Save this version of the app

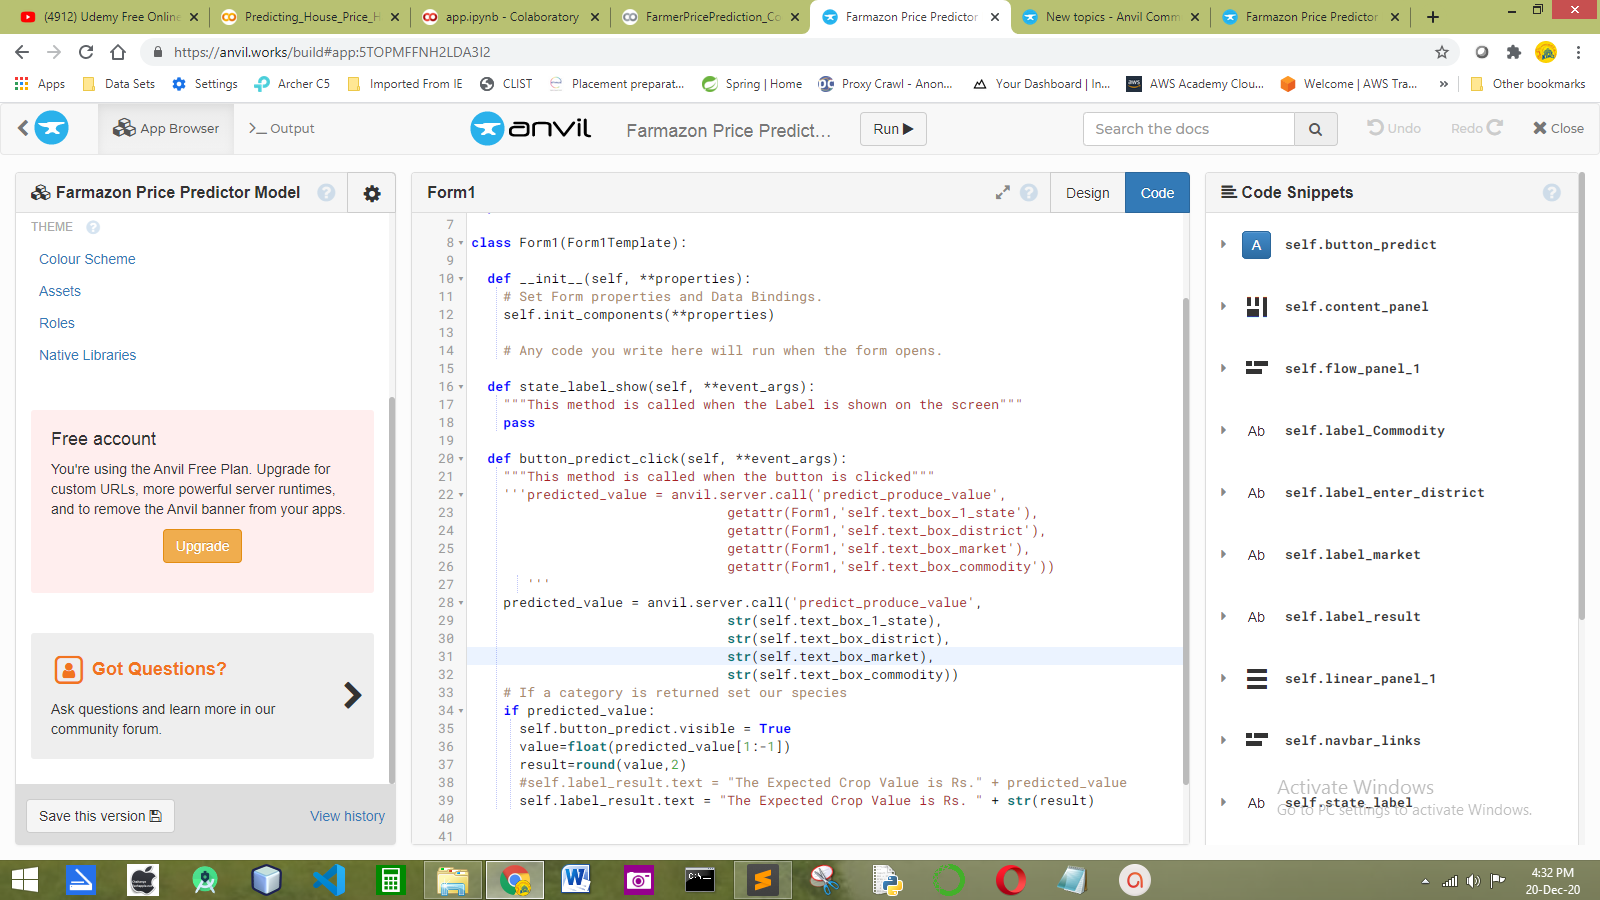100,816
